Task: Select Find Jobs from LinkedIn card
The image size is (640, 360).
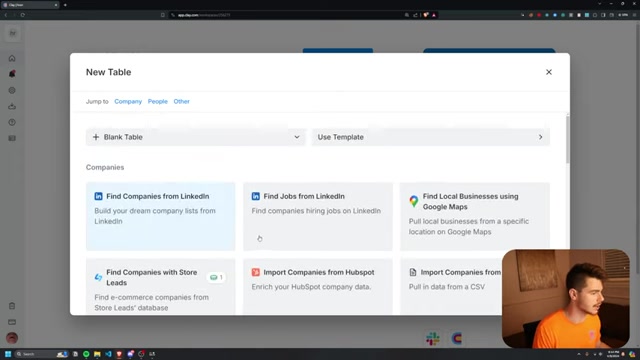Action: [318, 216]
